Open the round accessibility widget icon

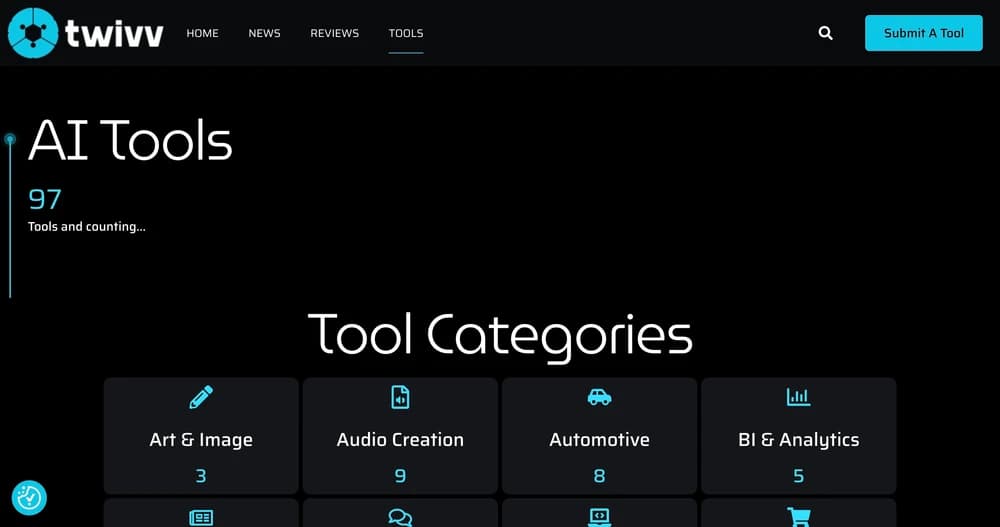point(29,498)
